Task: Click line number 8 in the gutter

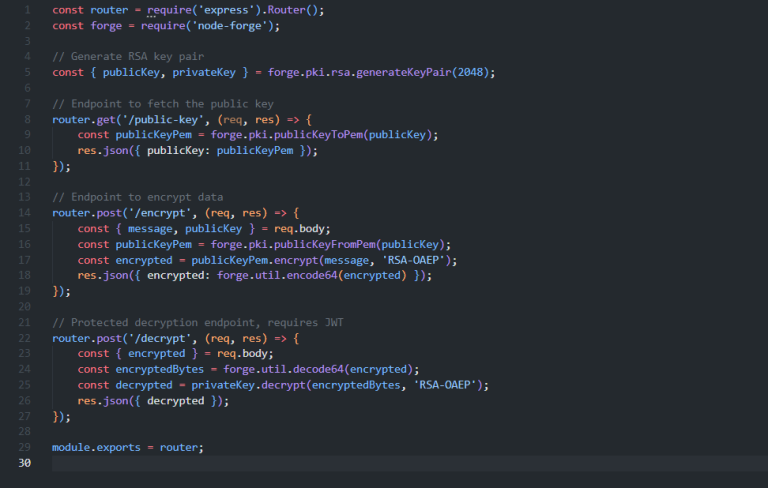Action: pos(27,119)
